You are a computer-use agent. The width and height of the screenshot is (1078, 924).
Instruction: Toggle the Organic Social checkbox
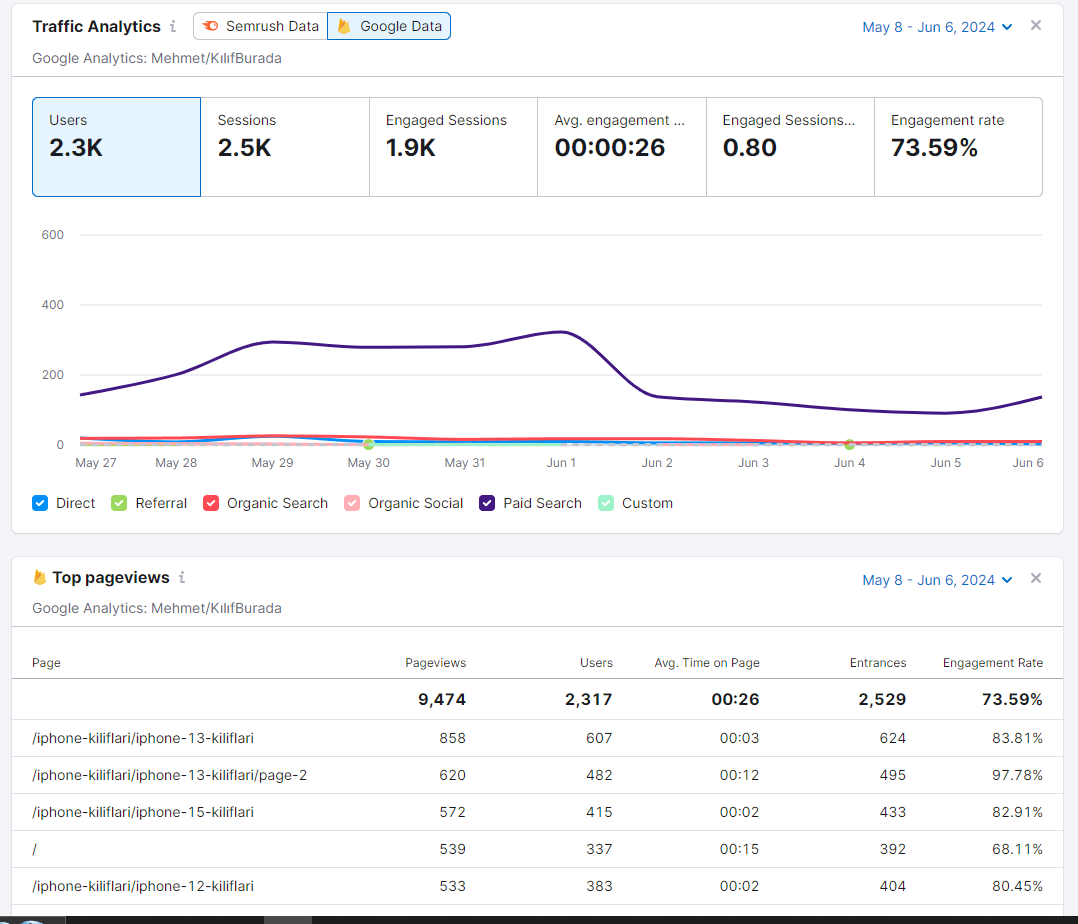point(352,503)
